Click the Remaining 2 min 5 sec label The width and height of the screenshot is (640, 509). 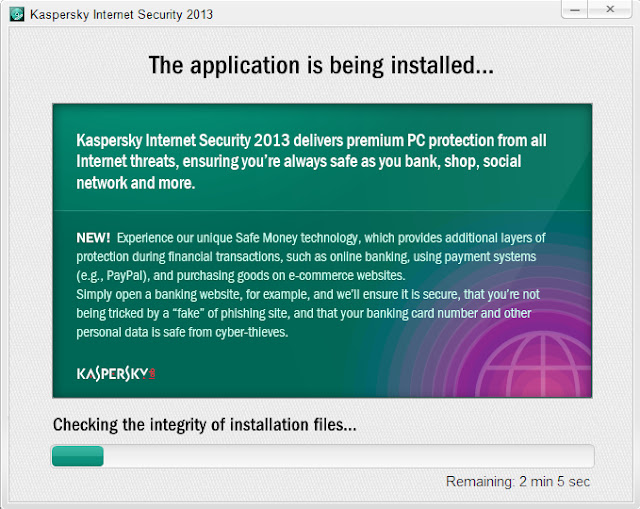coord(518,482)
